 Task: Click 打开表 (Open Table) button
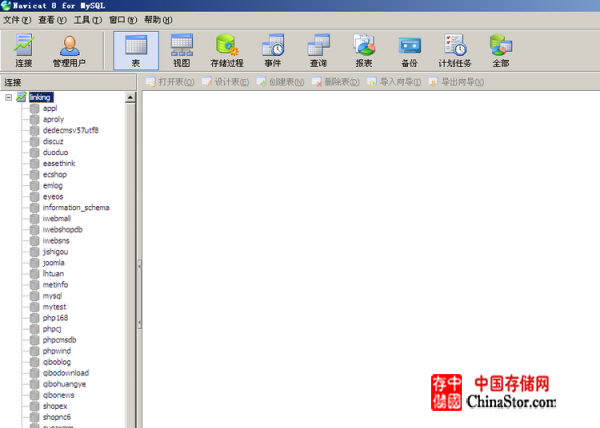(170, 82)
